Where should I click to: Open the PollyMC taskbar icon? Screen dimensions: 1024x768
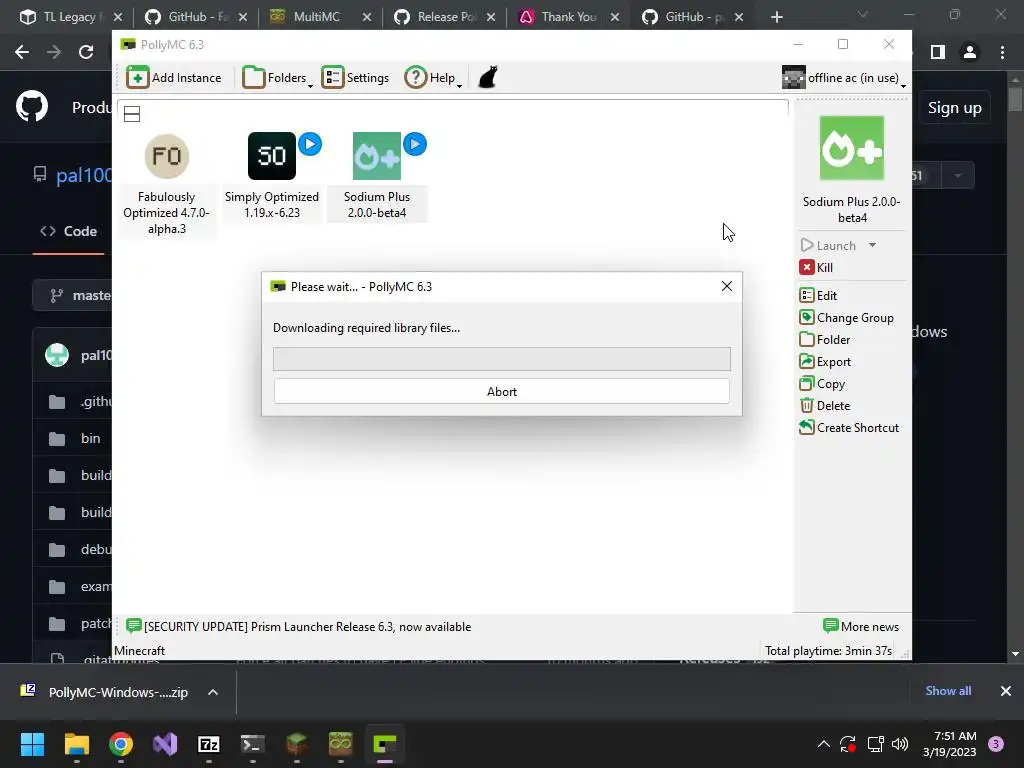pos(385,744)
